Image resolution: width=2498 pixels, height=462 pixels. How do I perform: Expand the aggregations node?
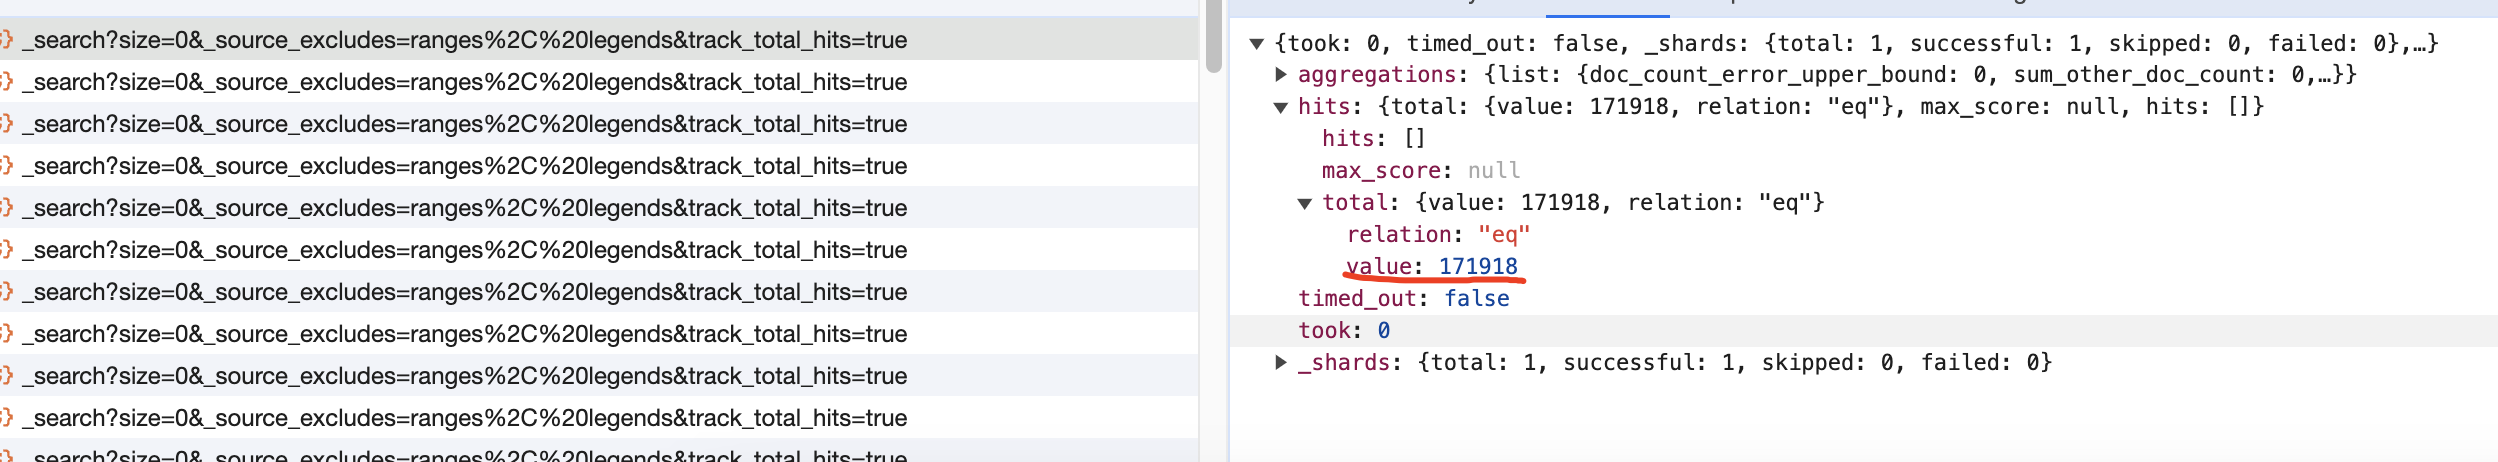click(1281, 75)
